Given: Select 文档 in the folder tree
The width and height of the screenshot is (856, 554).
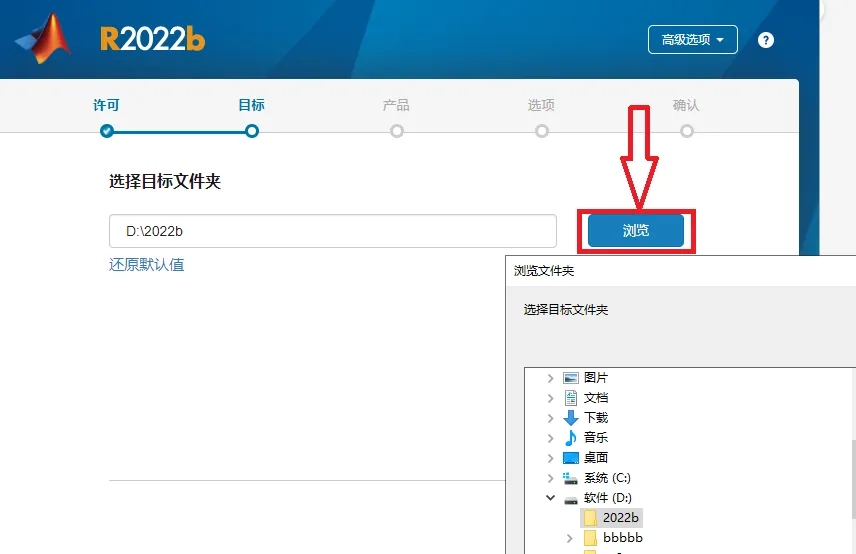Looking at the screenshot, I should (x=596, y=398).
